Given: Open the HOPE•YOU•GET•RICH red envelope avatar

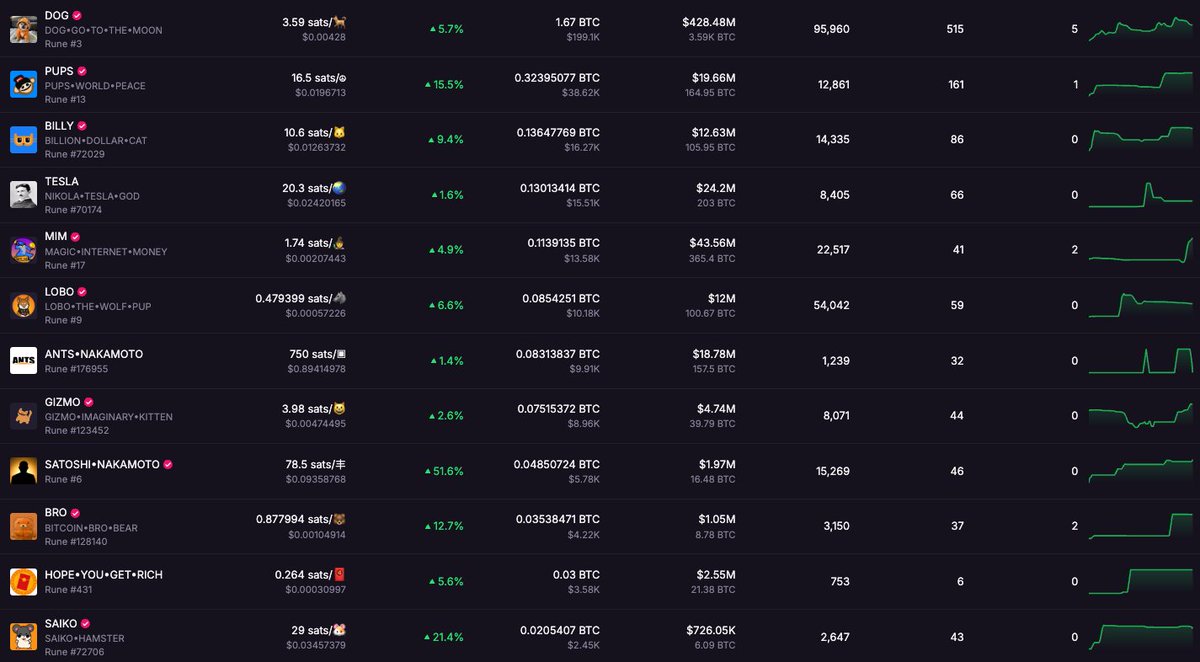Looking at the screenshot, I should [x=24, y=581].
